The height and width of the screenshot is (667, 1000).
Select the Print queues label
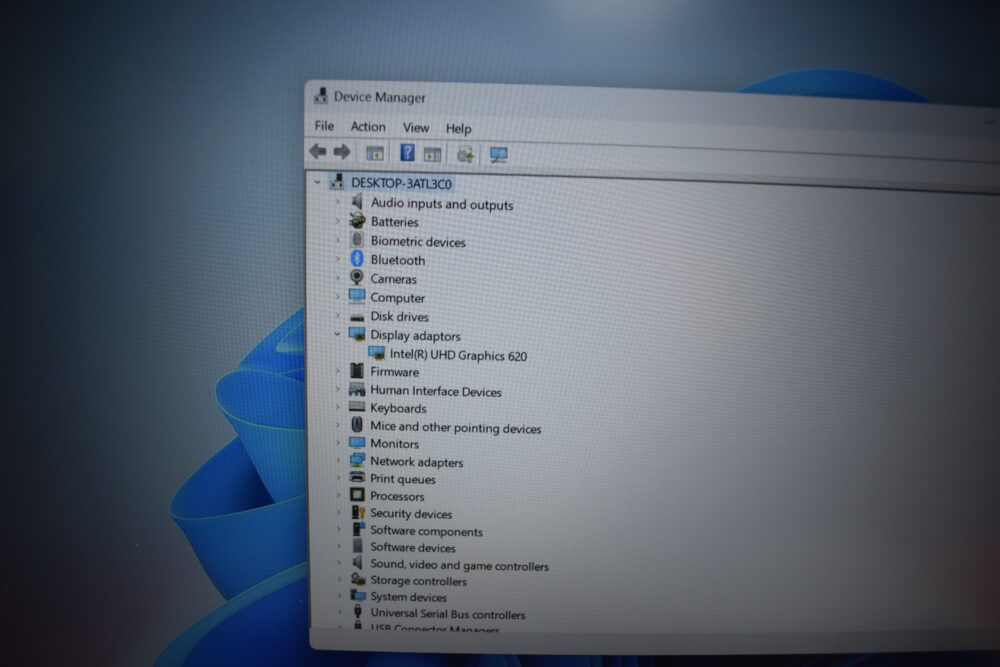coord(403,479)
